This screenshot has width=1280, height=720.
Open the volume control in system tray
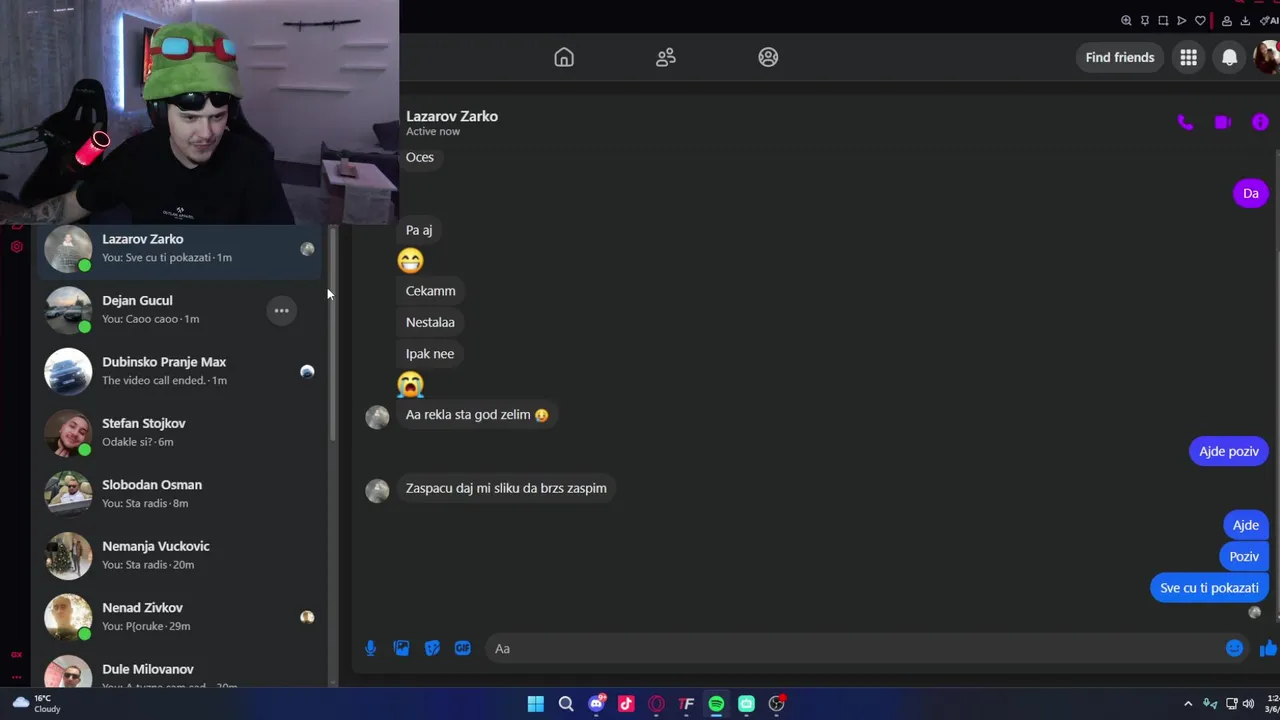1250,704
